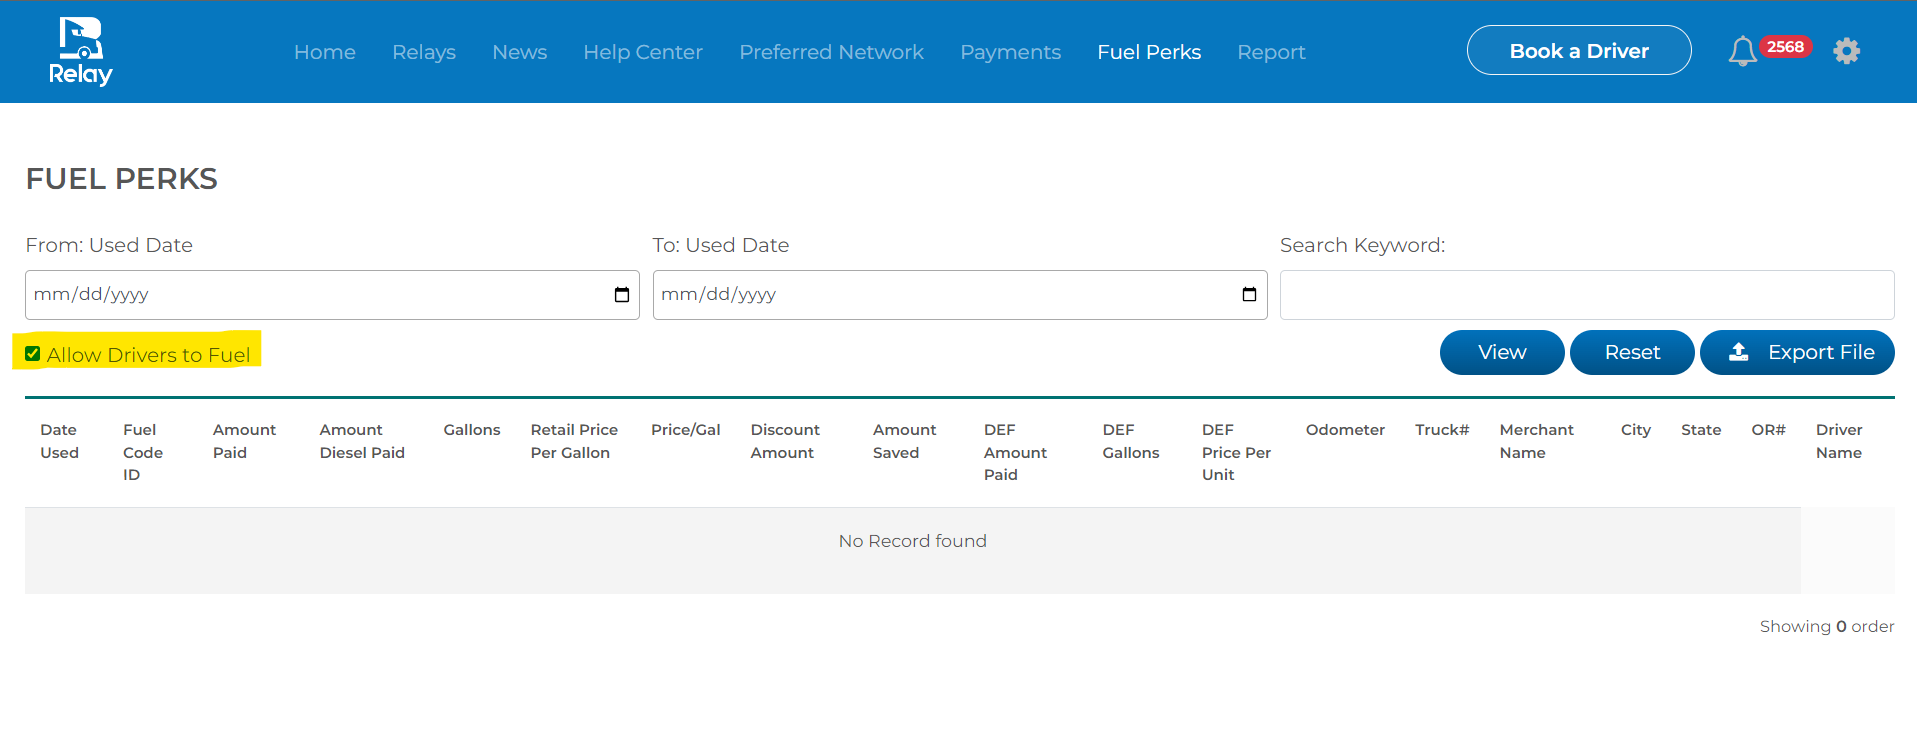Viewport: 1917px width, 732px height.
Task: Open the Help Center link
Action: pos(642,52)
